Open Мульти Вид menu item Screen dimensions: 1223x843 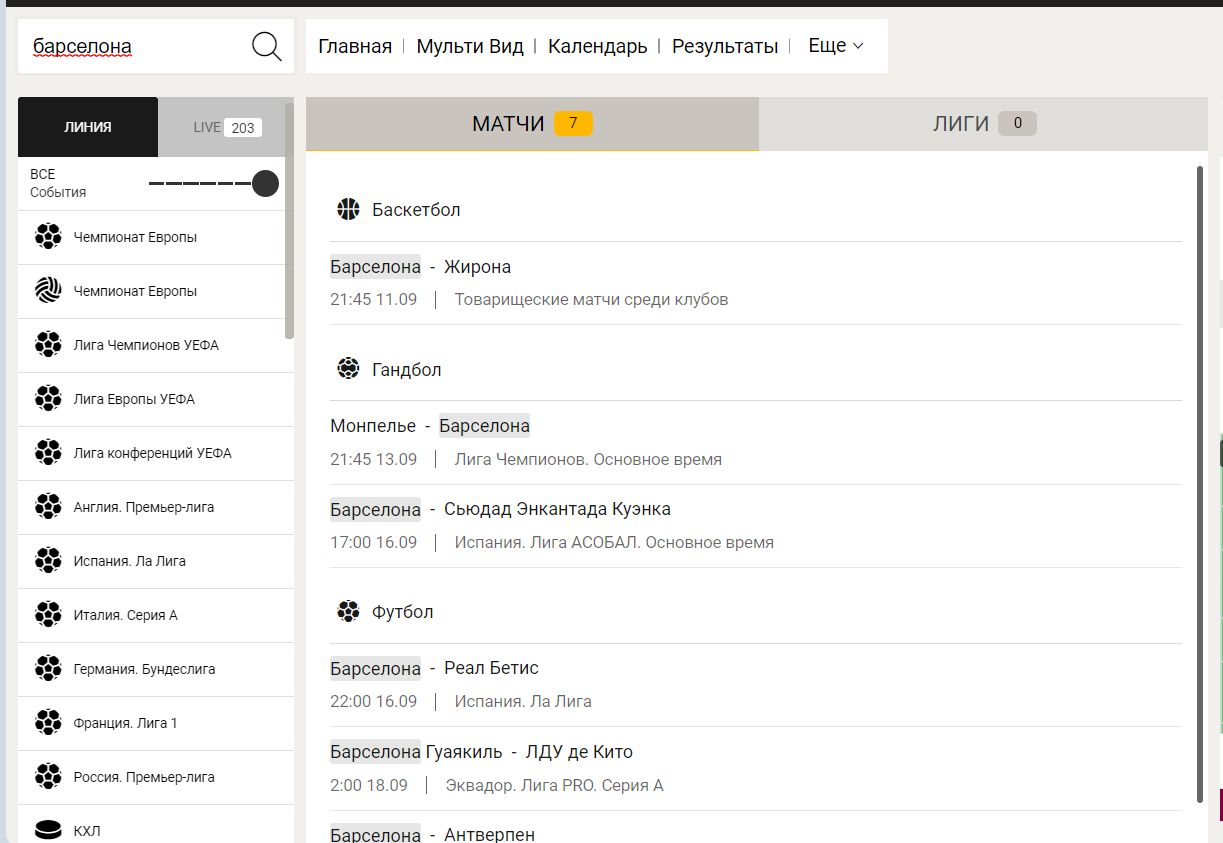(470, 46)
